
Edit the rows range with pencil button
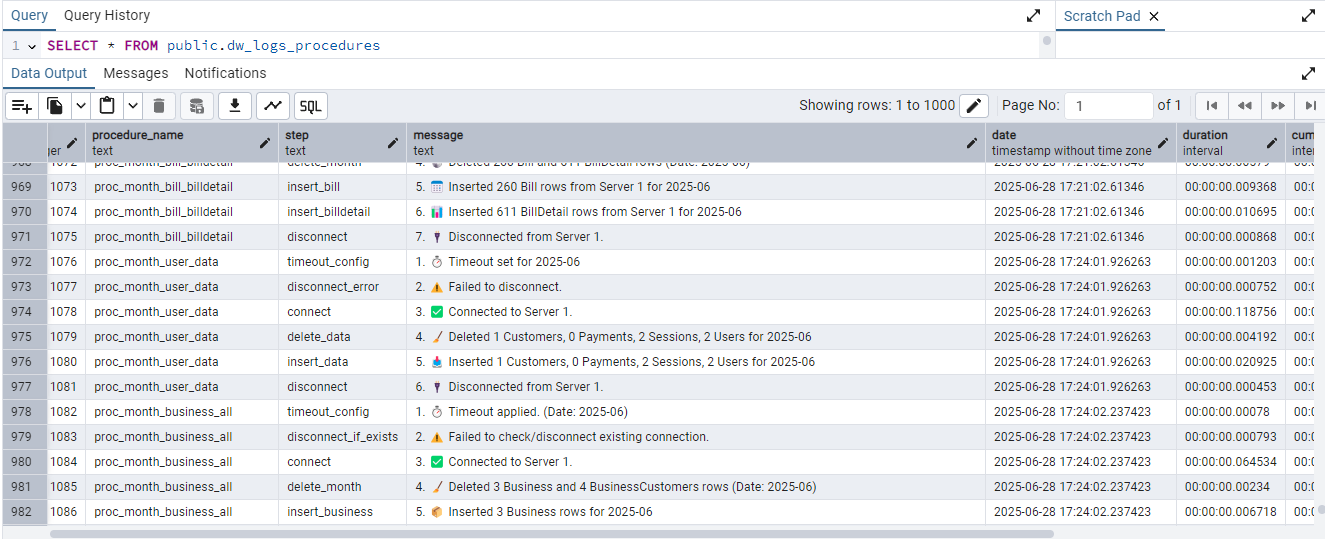(973, 106)
